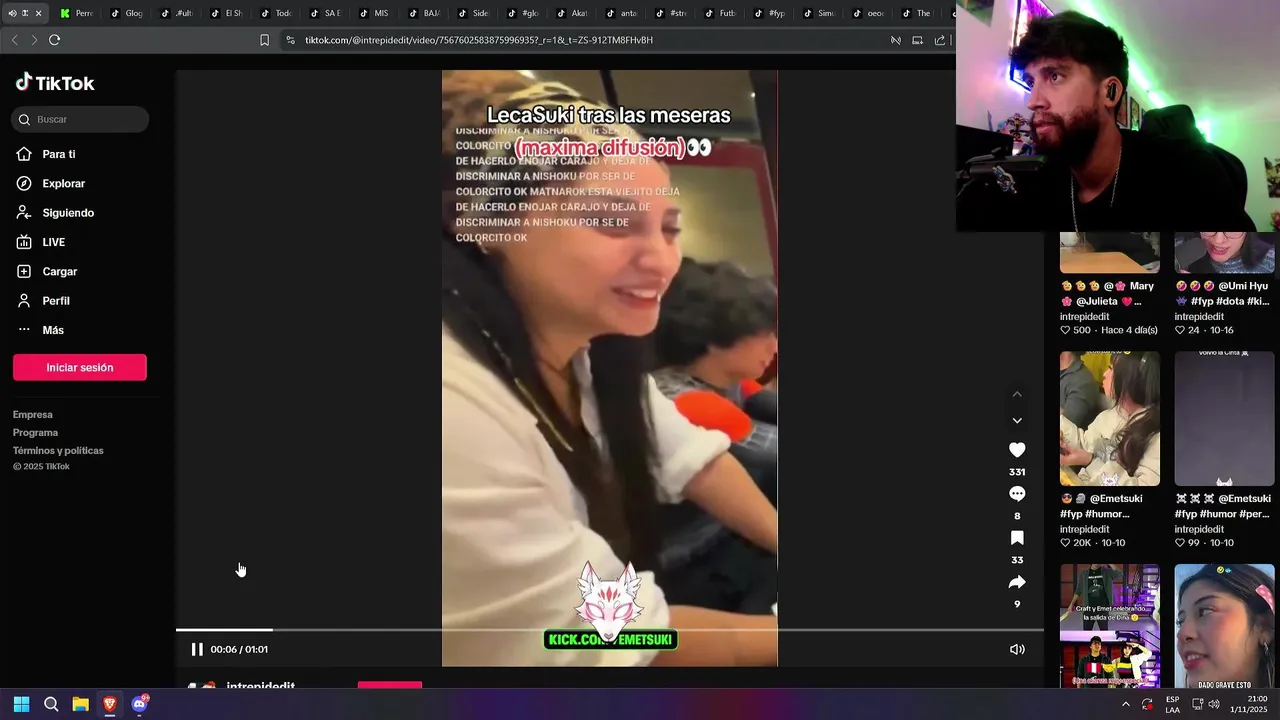
Task: Click the Iniciar sesión button
Action: click(x=80, y=367)
